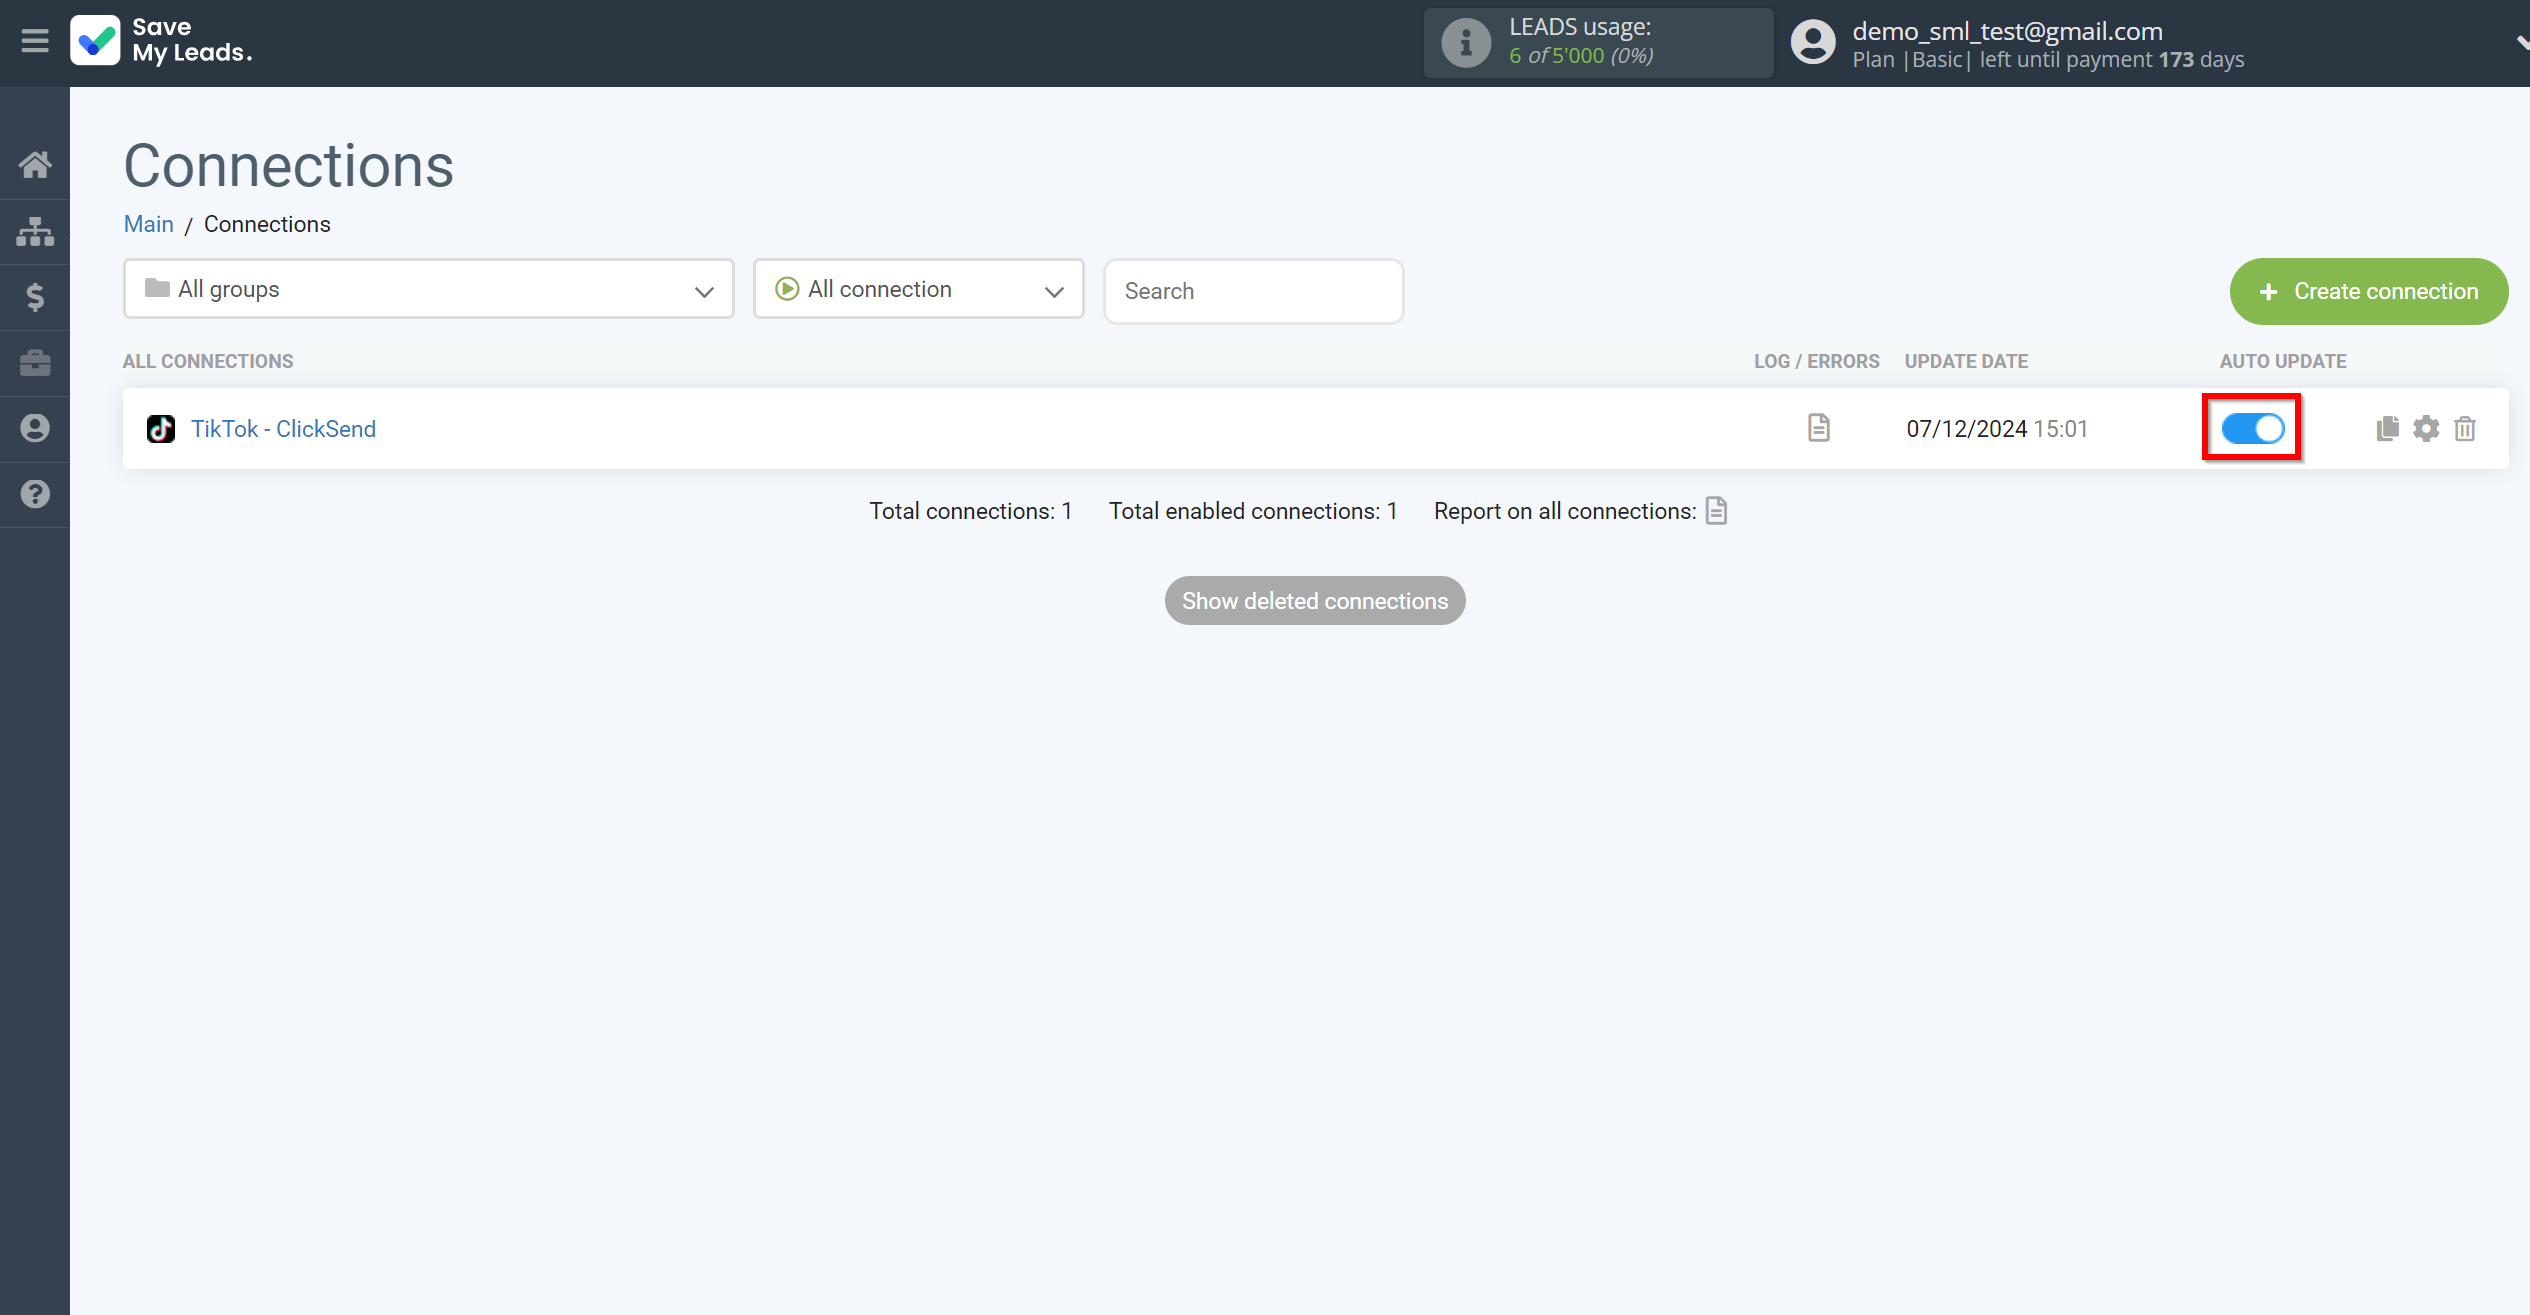Screen dimensions: 2530x1315
Task: Toggle the TikTok - ClickSend auto update switch
Action: [2252, 428]
